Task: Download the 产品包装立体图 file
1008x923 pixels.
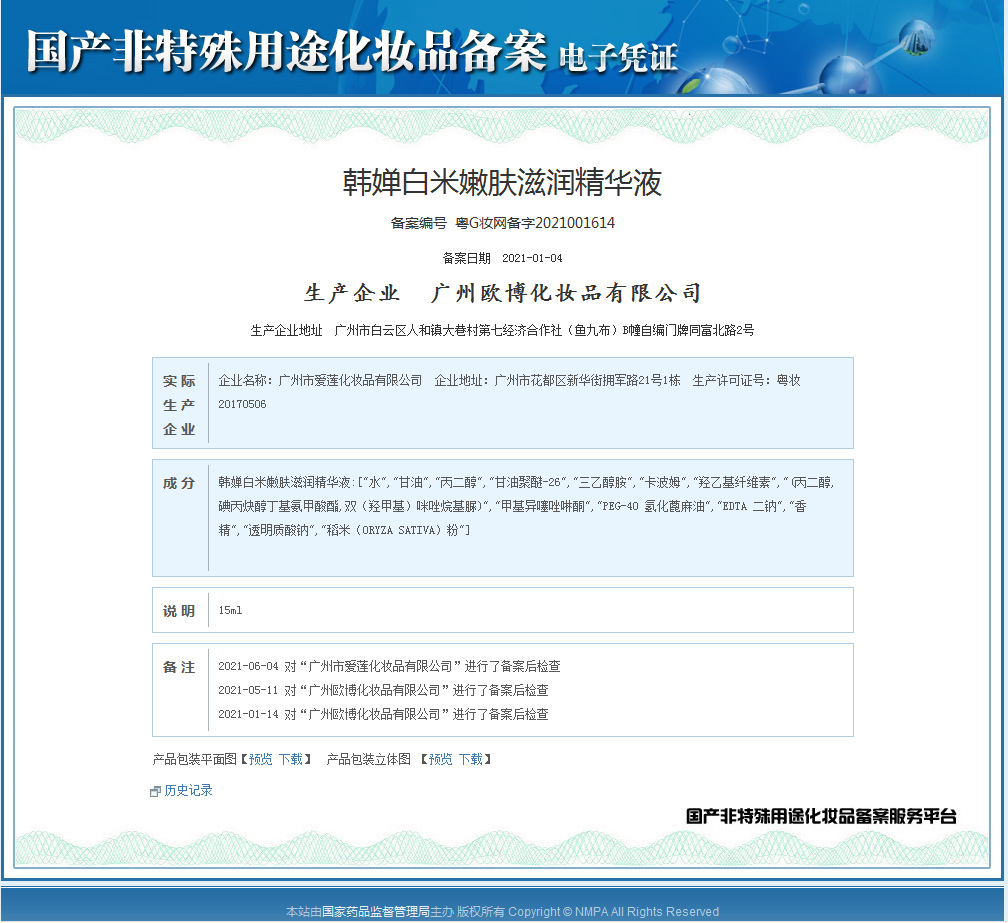Action: point(471,759)
